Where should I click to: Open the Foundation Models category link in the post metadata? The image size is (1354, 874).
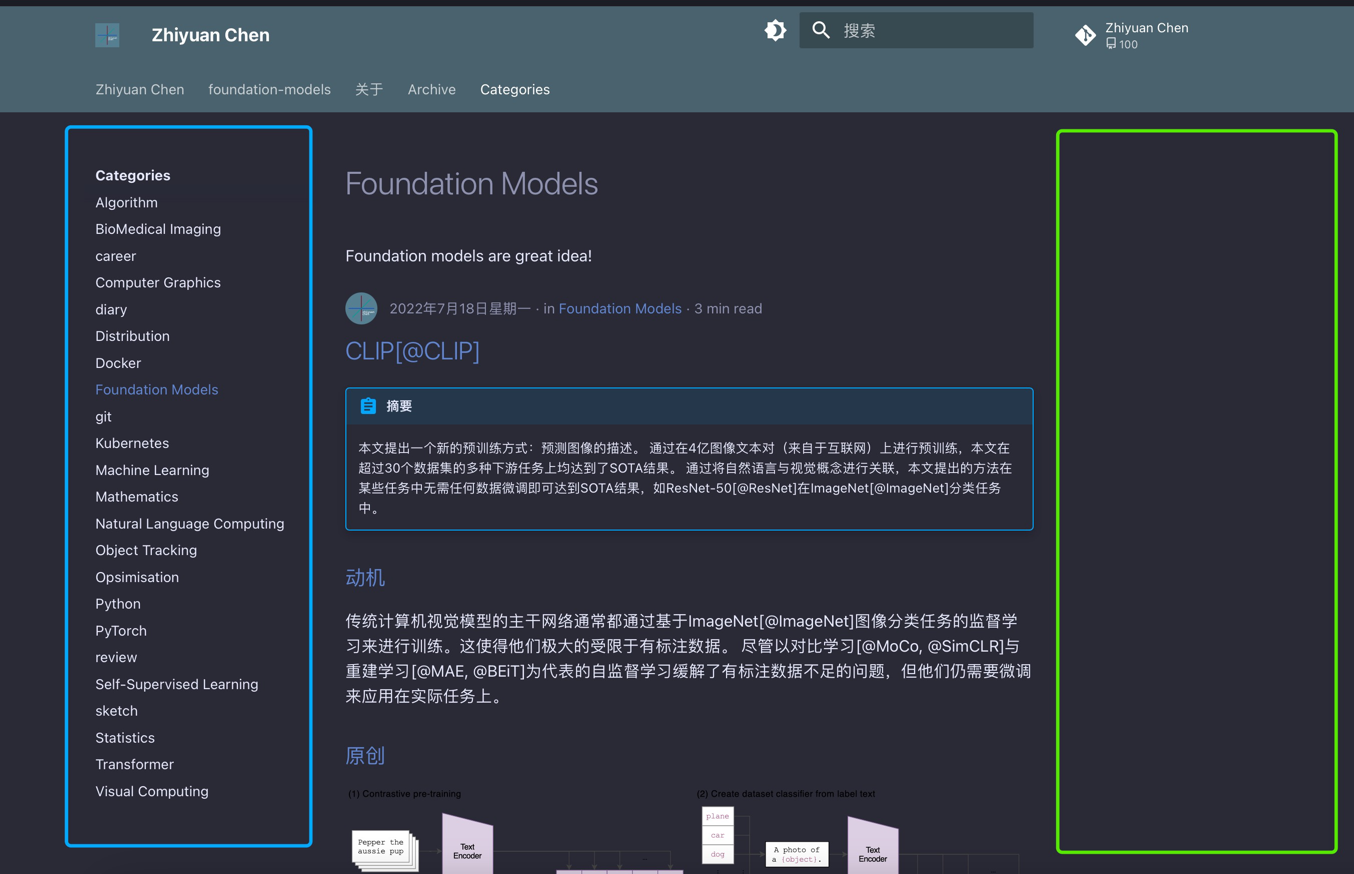pyautogui.click(x=620, y=308)
